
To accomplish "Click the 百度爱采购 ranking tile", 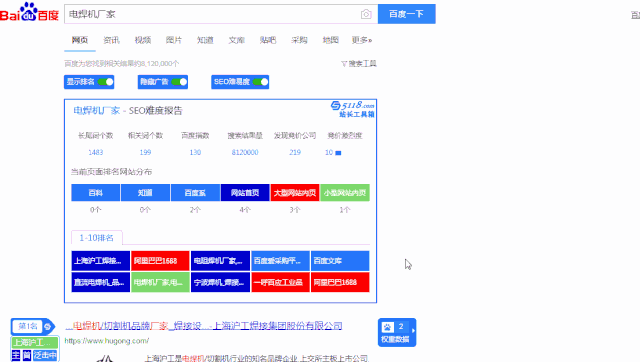I will tap(280, 261).
